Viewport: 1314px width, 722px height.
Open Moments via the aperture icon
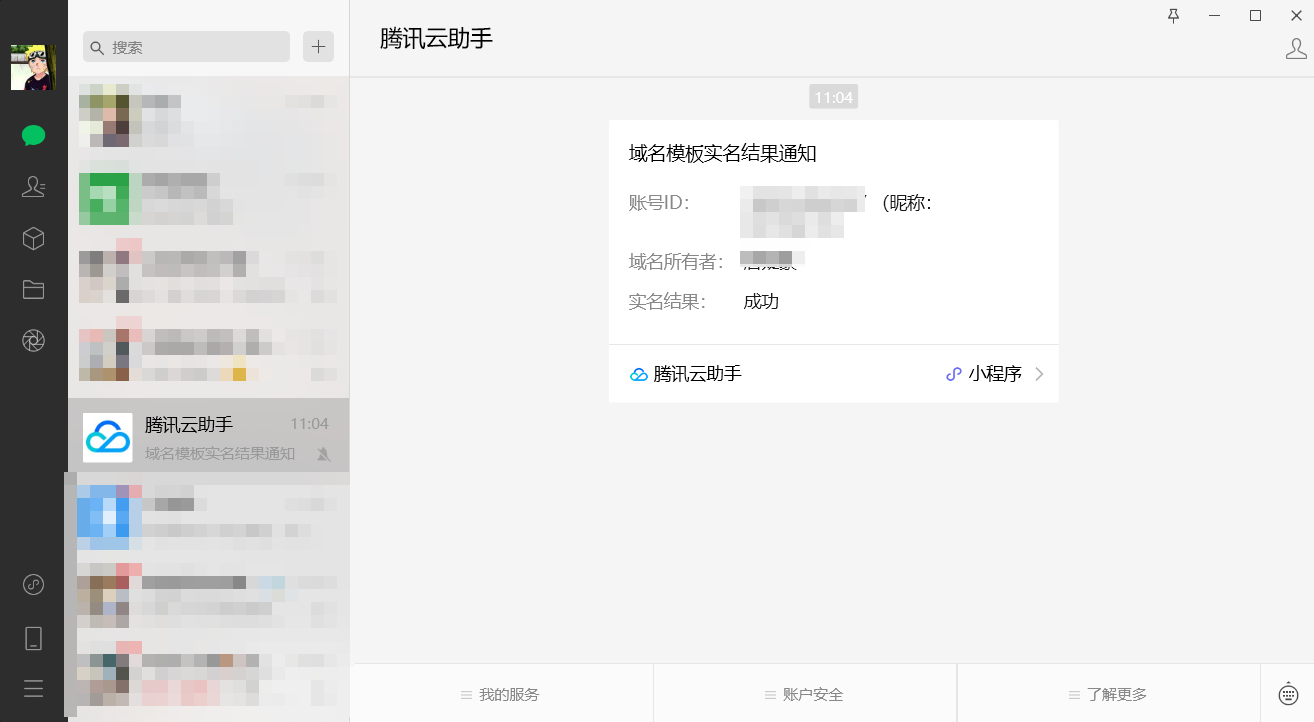pos(33,341)
